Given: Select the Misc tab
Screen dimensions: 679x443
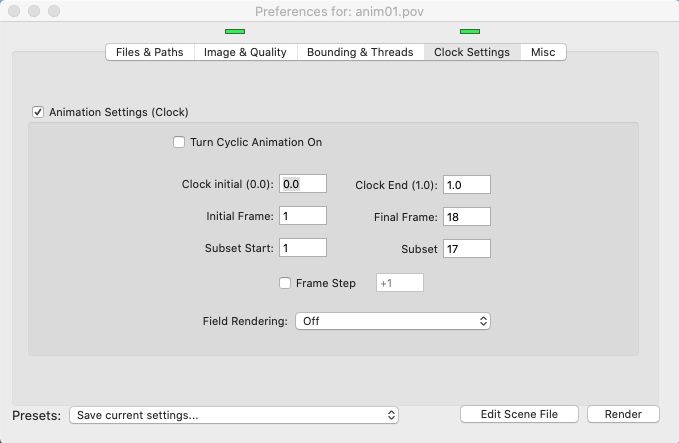Looking at the screenshot, I should pyautogui.click(x=543, y=52).
